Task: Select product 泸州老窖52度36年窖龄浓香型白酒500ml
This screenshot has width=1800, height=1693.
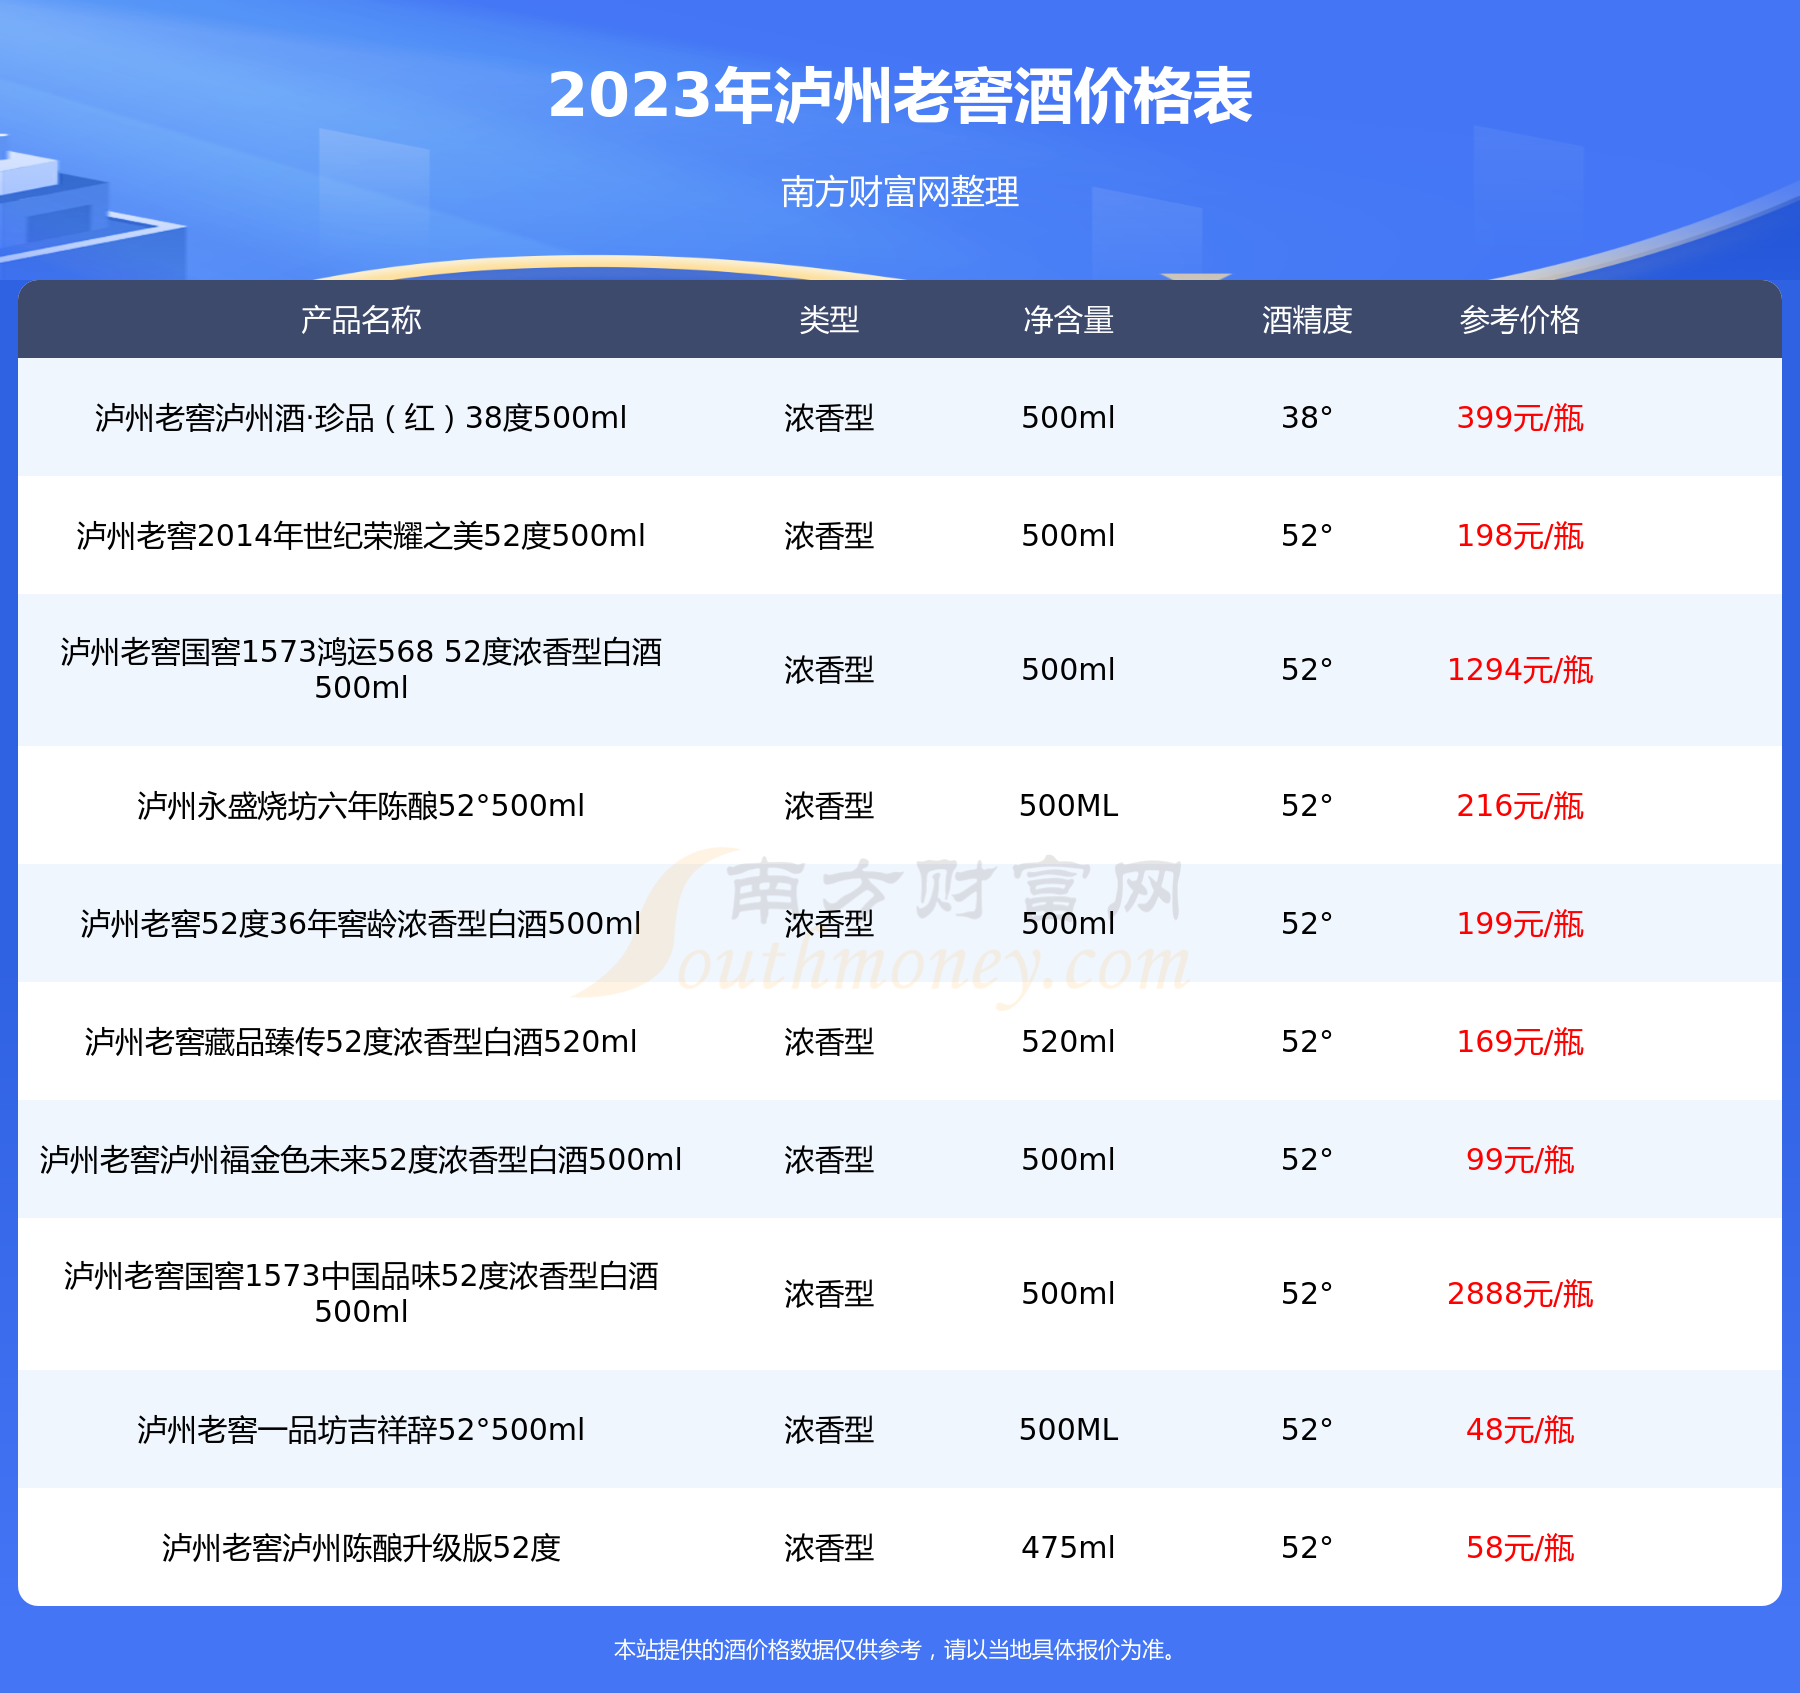Action: 361,923
